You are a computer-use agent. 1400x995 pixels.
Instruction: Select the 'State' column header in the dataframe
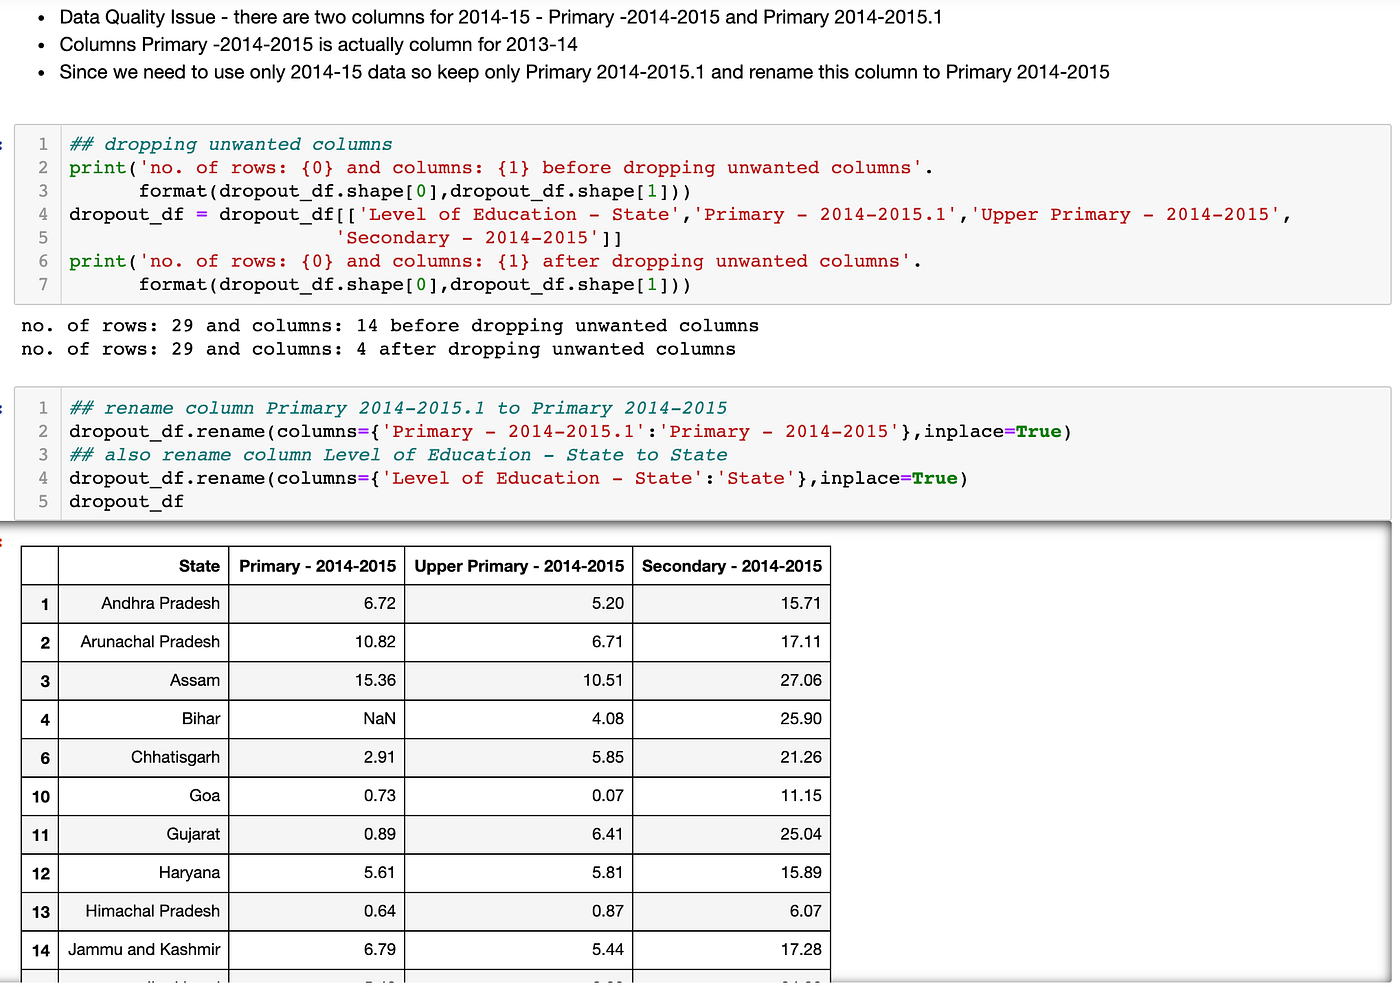pyautogui.click(x=198, y=565)
